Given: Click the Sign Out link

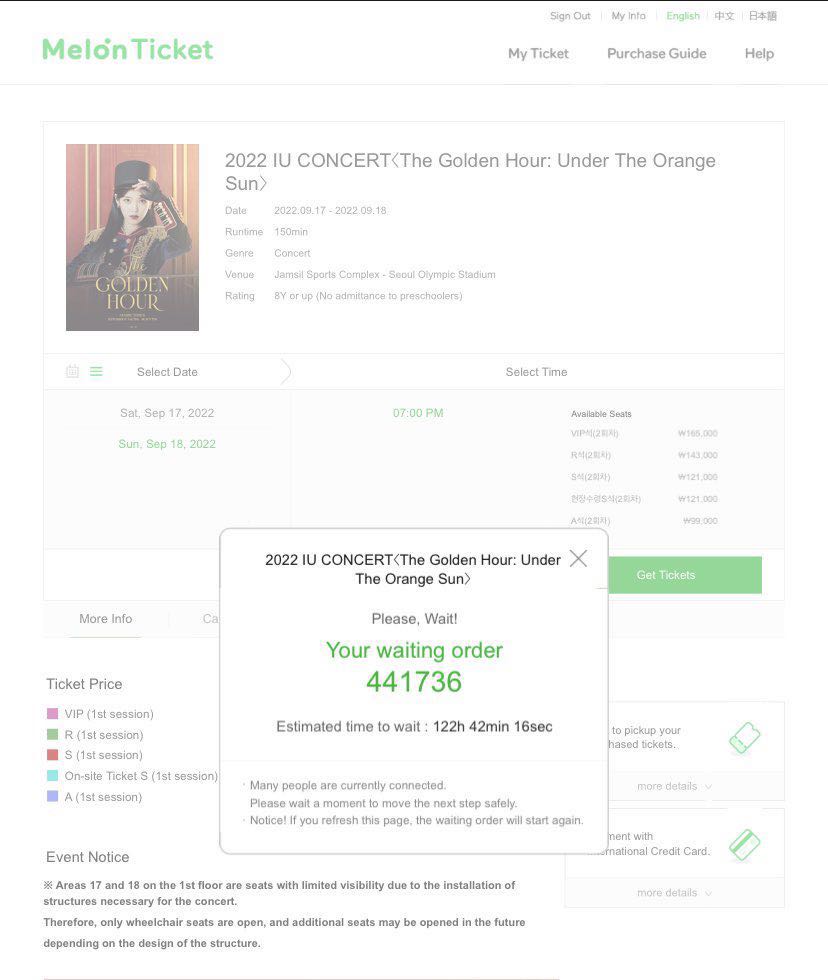Looking at the screenshot, I should (x=570, y=16).
